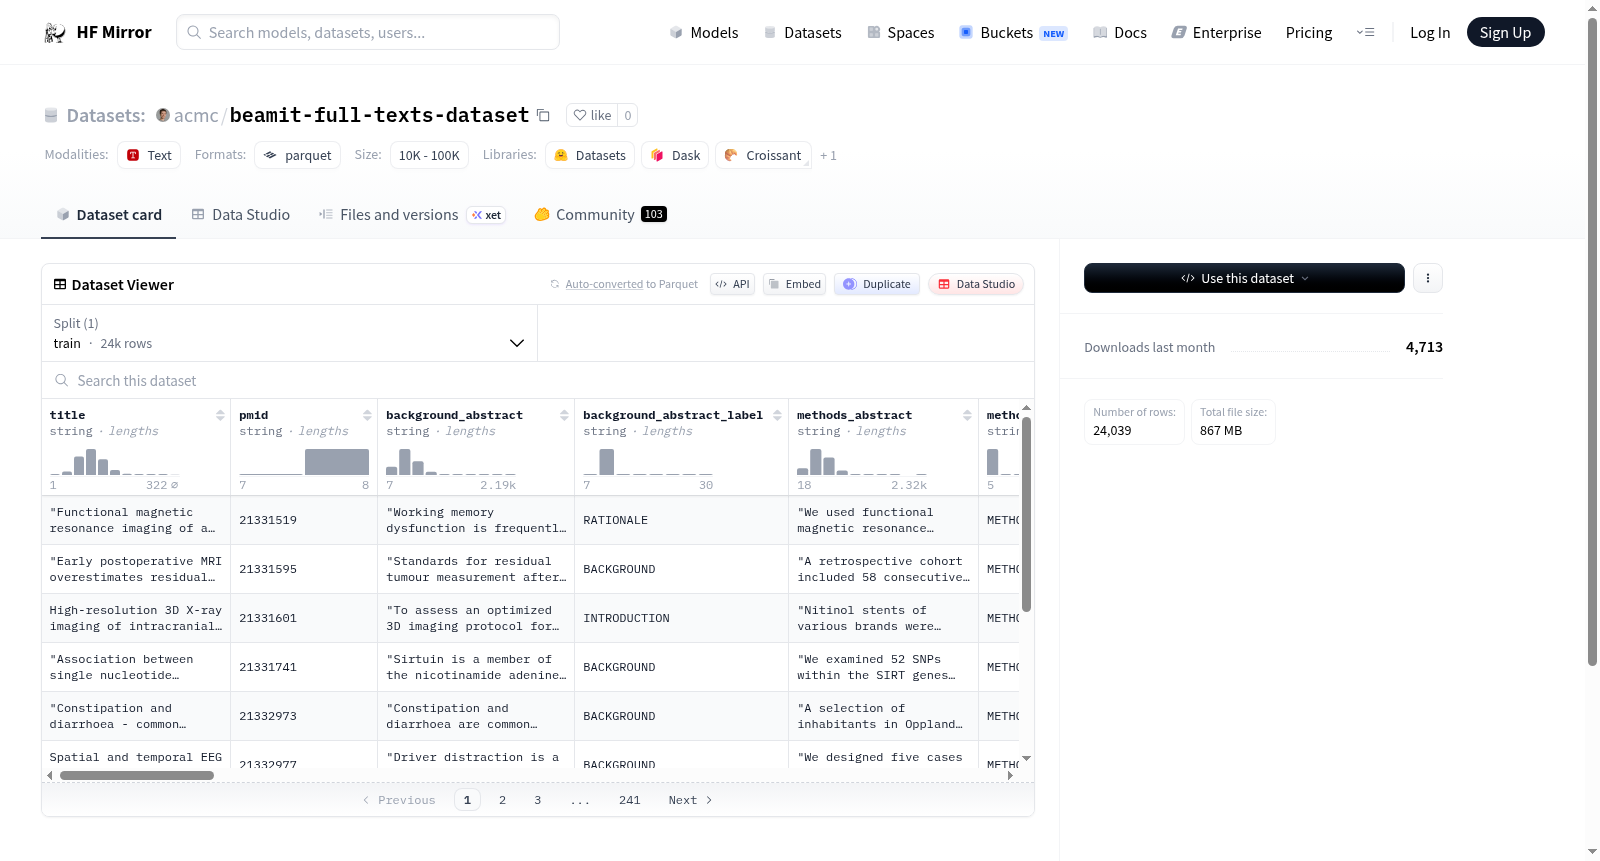The image size is (1600, 861).
Task: Select pmid cell 21331519
Action: pyautogui.click(x=304, y=520)
